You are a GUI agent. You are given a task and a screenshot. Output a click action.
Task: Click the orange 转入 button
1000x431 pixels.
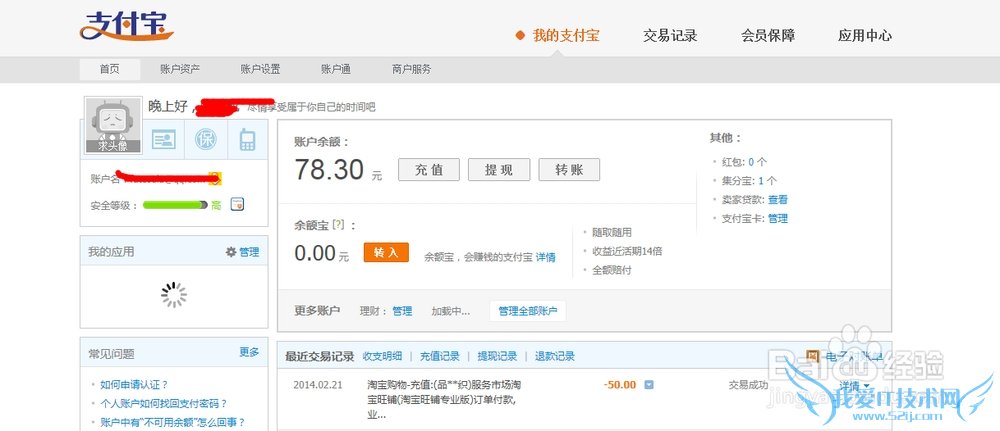coord(386,252)
